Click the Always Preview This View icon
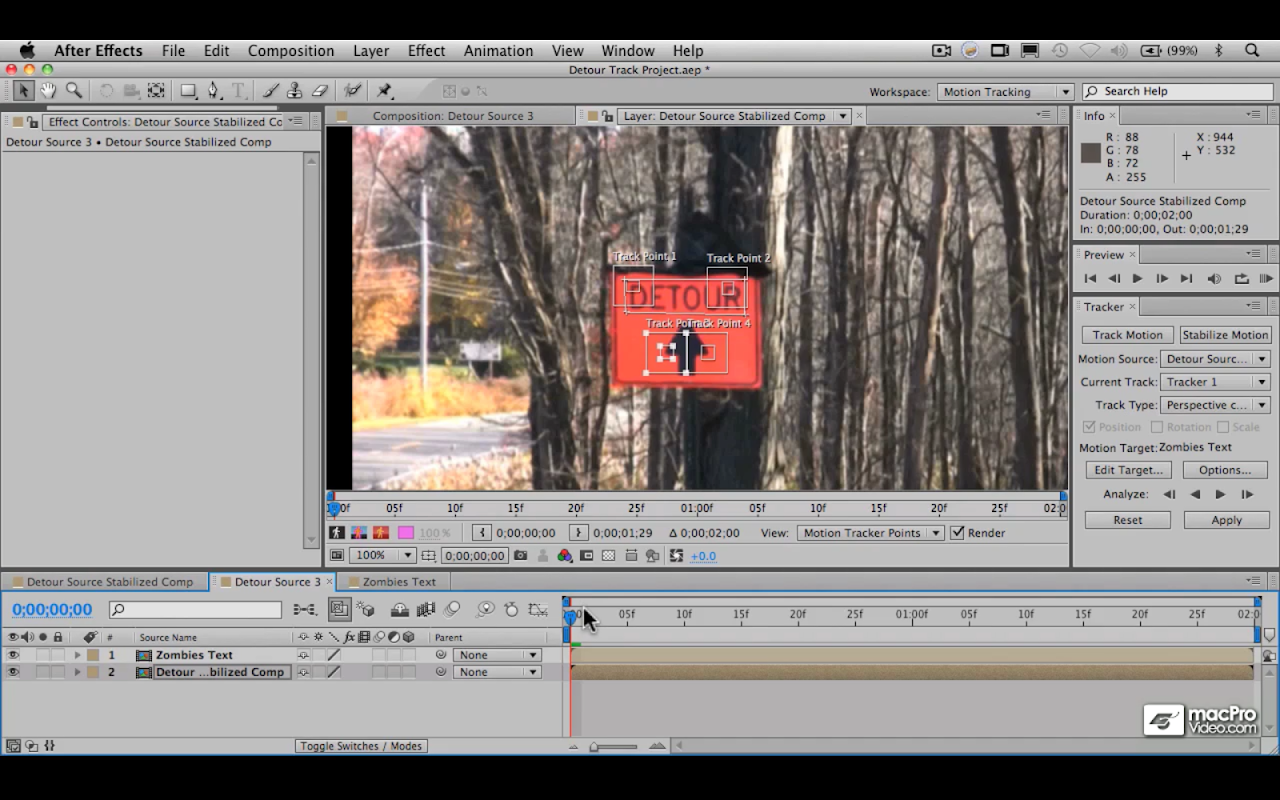The height and width of the screenshot is (800, 1280). (x=337, y=556)
